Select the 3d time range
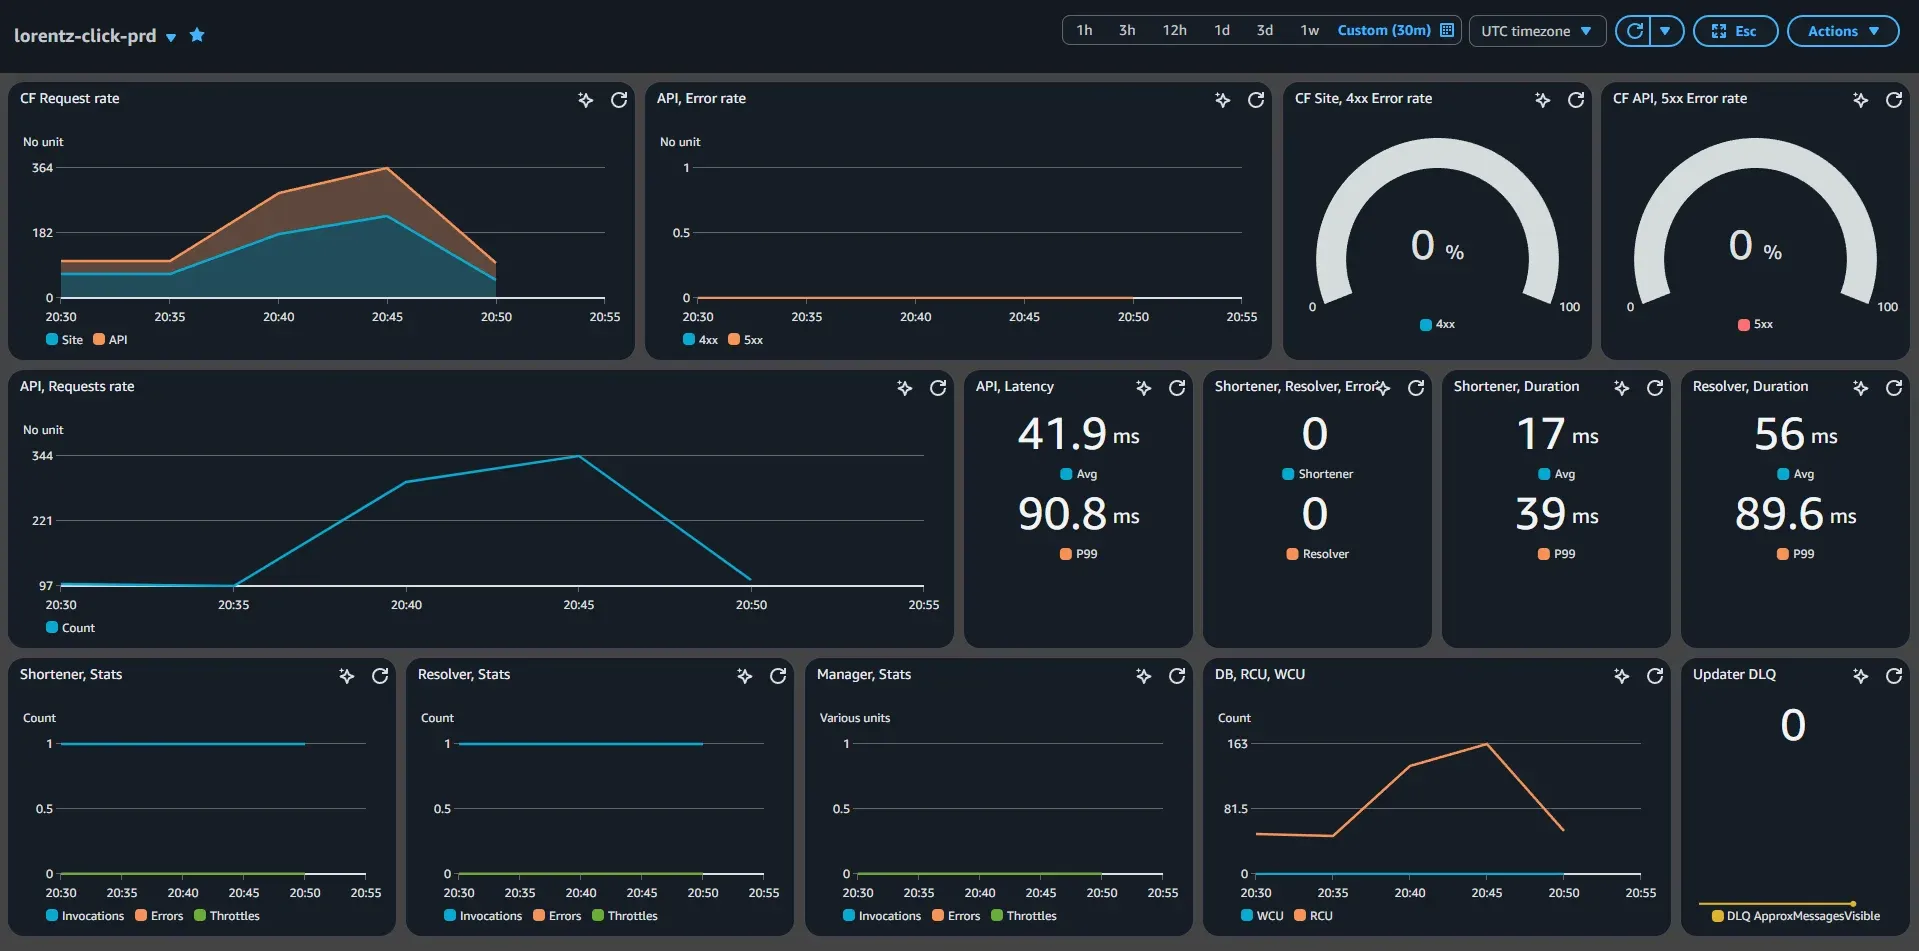The width and height of the screenshot is (1919, 951). 1265,30
